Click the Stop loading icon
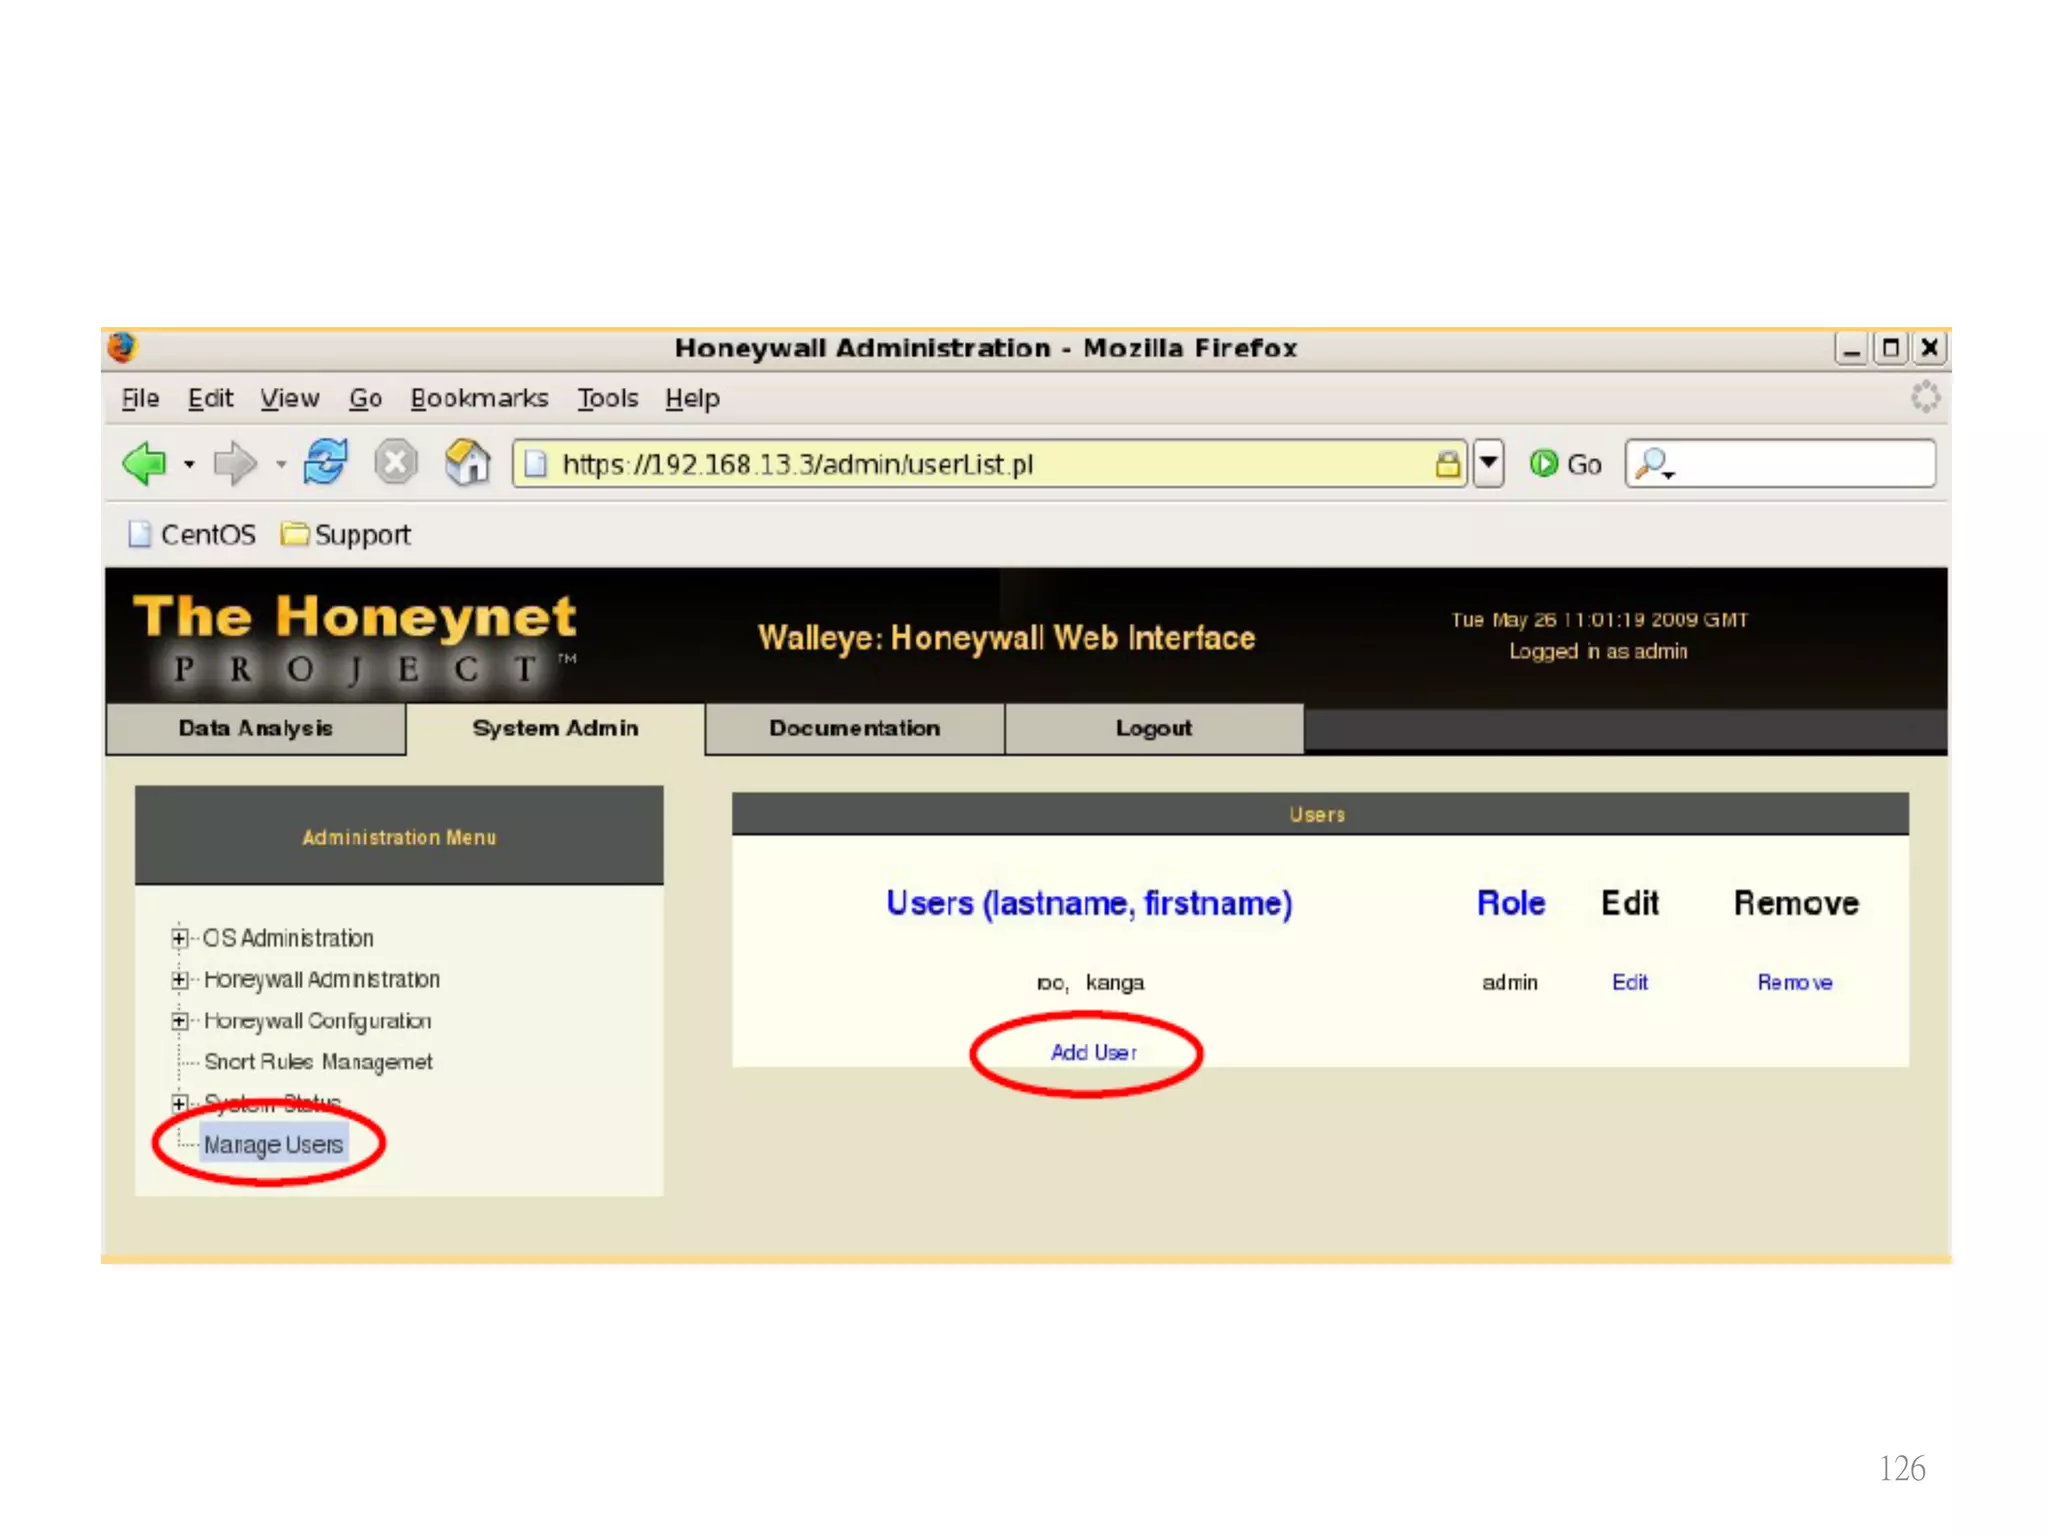The height and width of the screenshot is (1536, 2048). point(396,463)
